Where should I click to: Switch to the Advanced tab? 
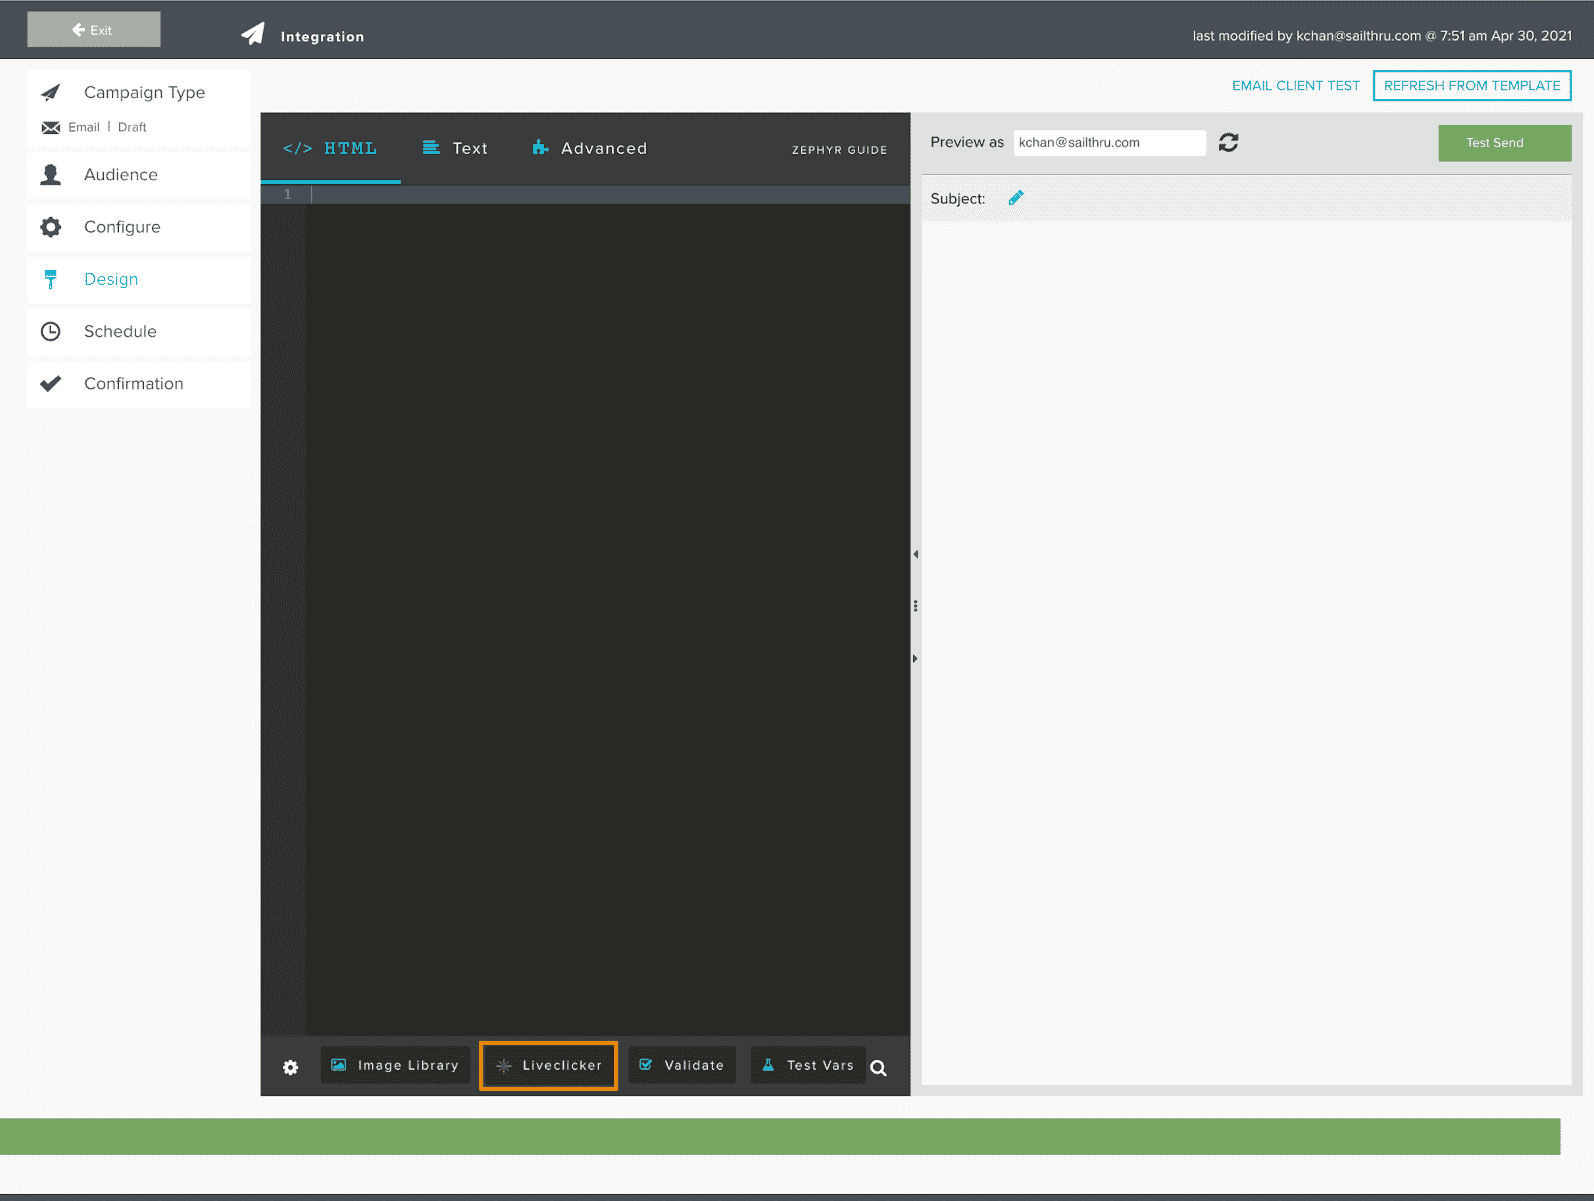click(x=590, y=148)
